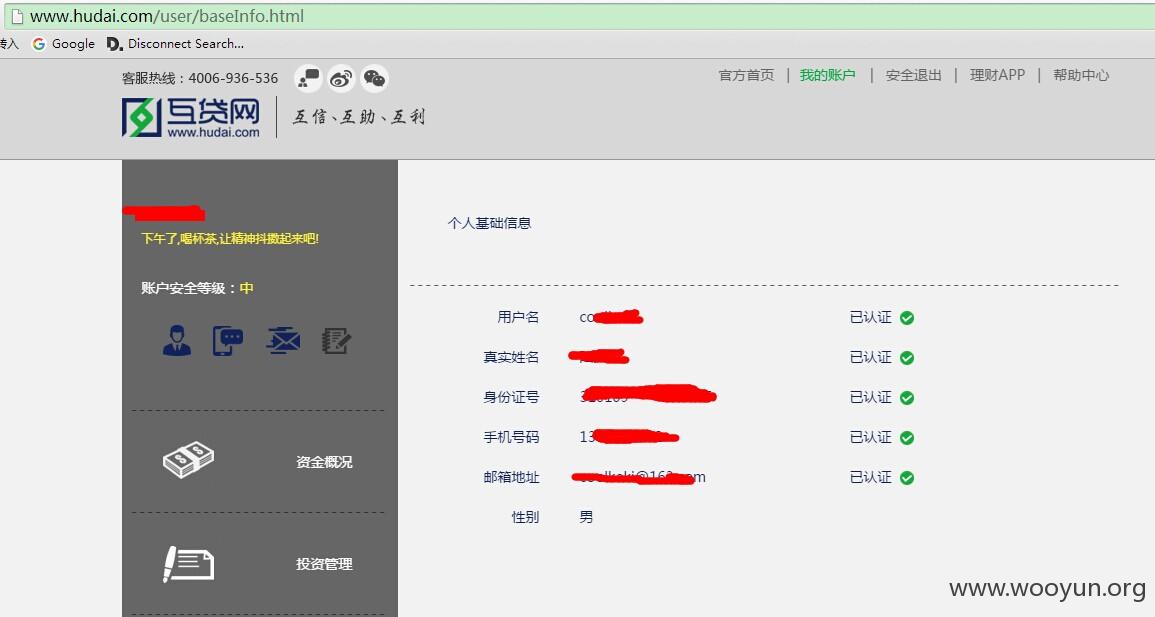Viewport: 1155px width, 617px height.
Task: Click the yellow afternoon greeting message
Action: point(230,239)
